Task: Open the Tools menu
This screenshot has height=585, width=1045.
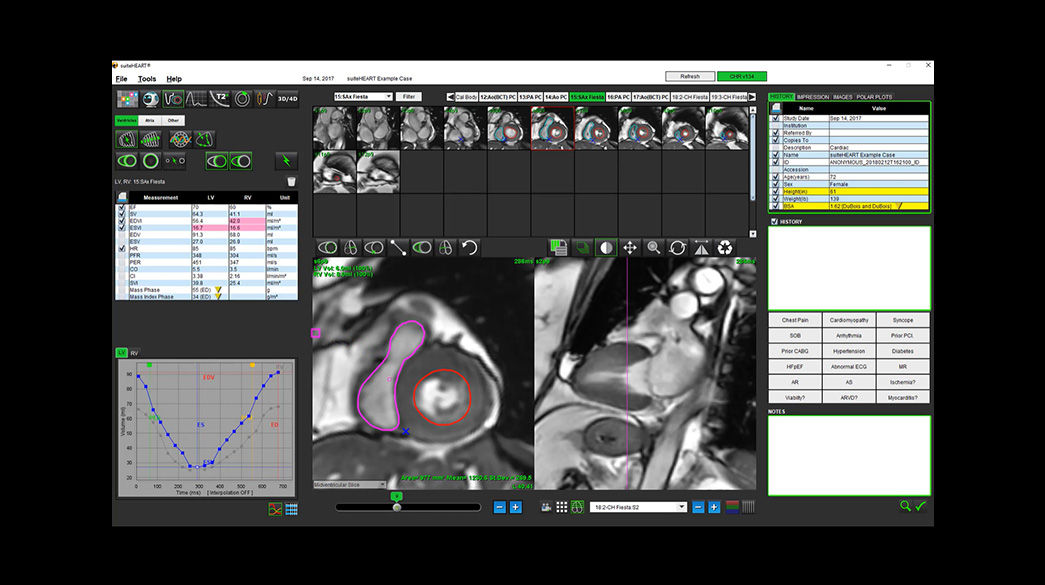Action: pos(146,78)
